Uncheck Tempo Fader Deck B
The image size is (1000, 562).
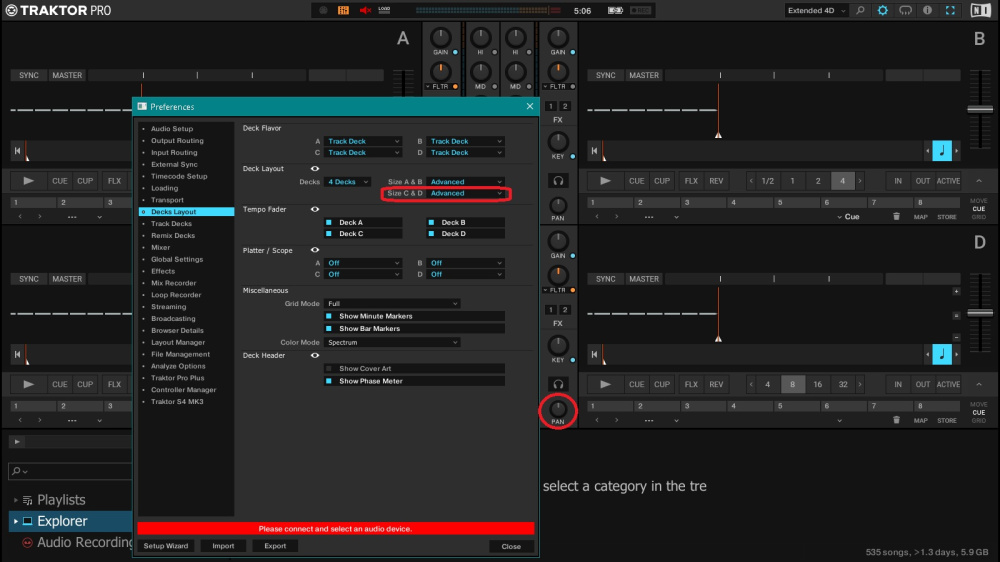pos(431,223)
